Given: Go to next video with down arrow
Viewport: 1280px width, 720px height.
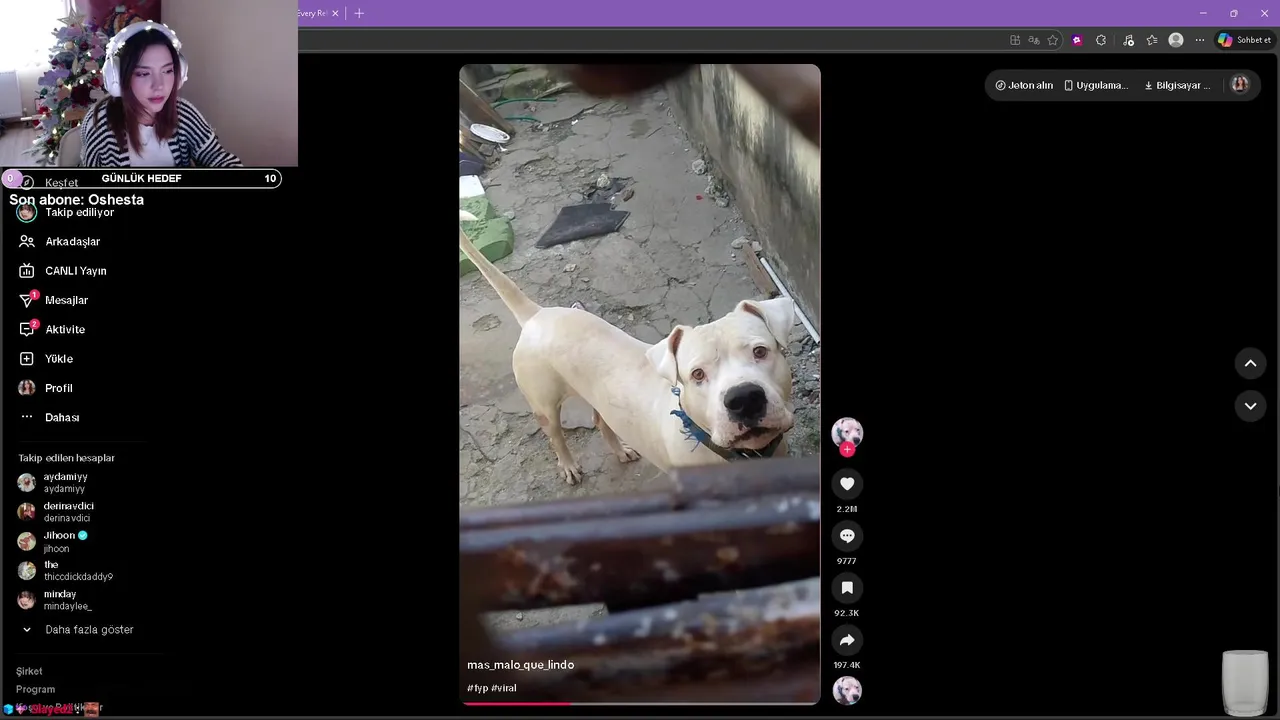Looking at the screenshot, I should (x=1250, y=406).
